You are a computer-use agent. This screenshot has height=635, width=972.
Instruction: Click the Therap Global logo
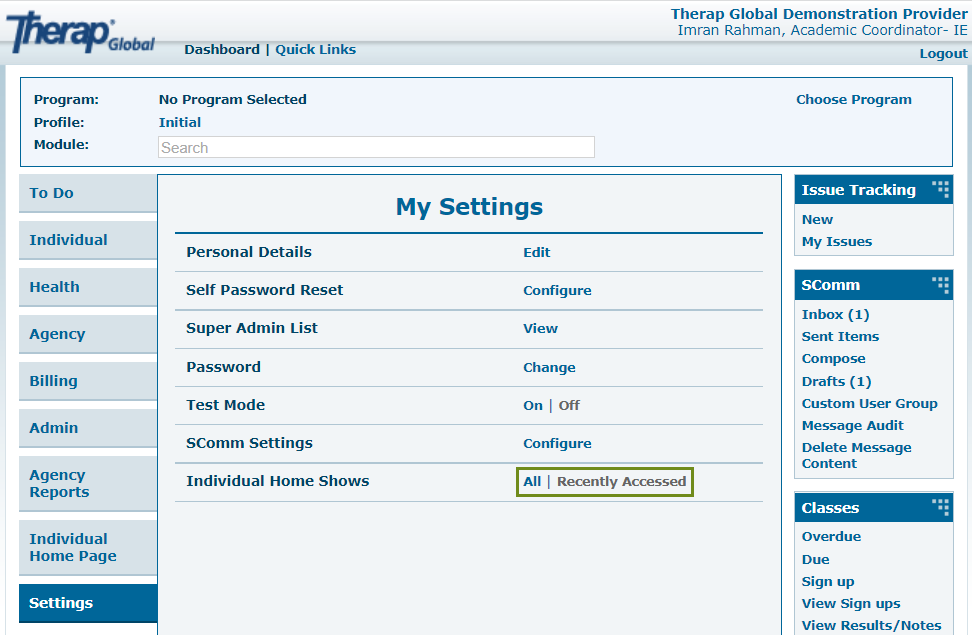[x=81, y=32]
